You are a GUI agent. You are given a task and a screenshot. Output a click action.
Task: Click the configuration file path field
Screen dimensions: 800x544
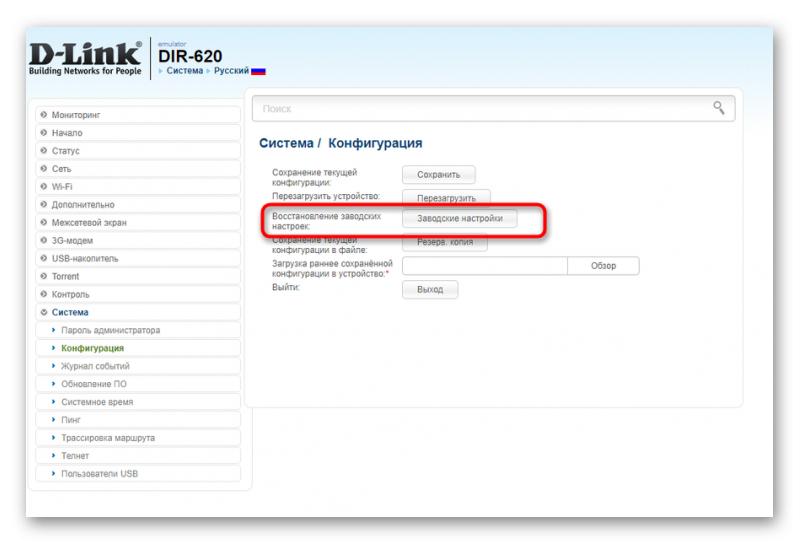pyautogui.click(x=485, y=265)
